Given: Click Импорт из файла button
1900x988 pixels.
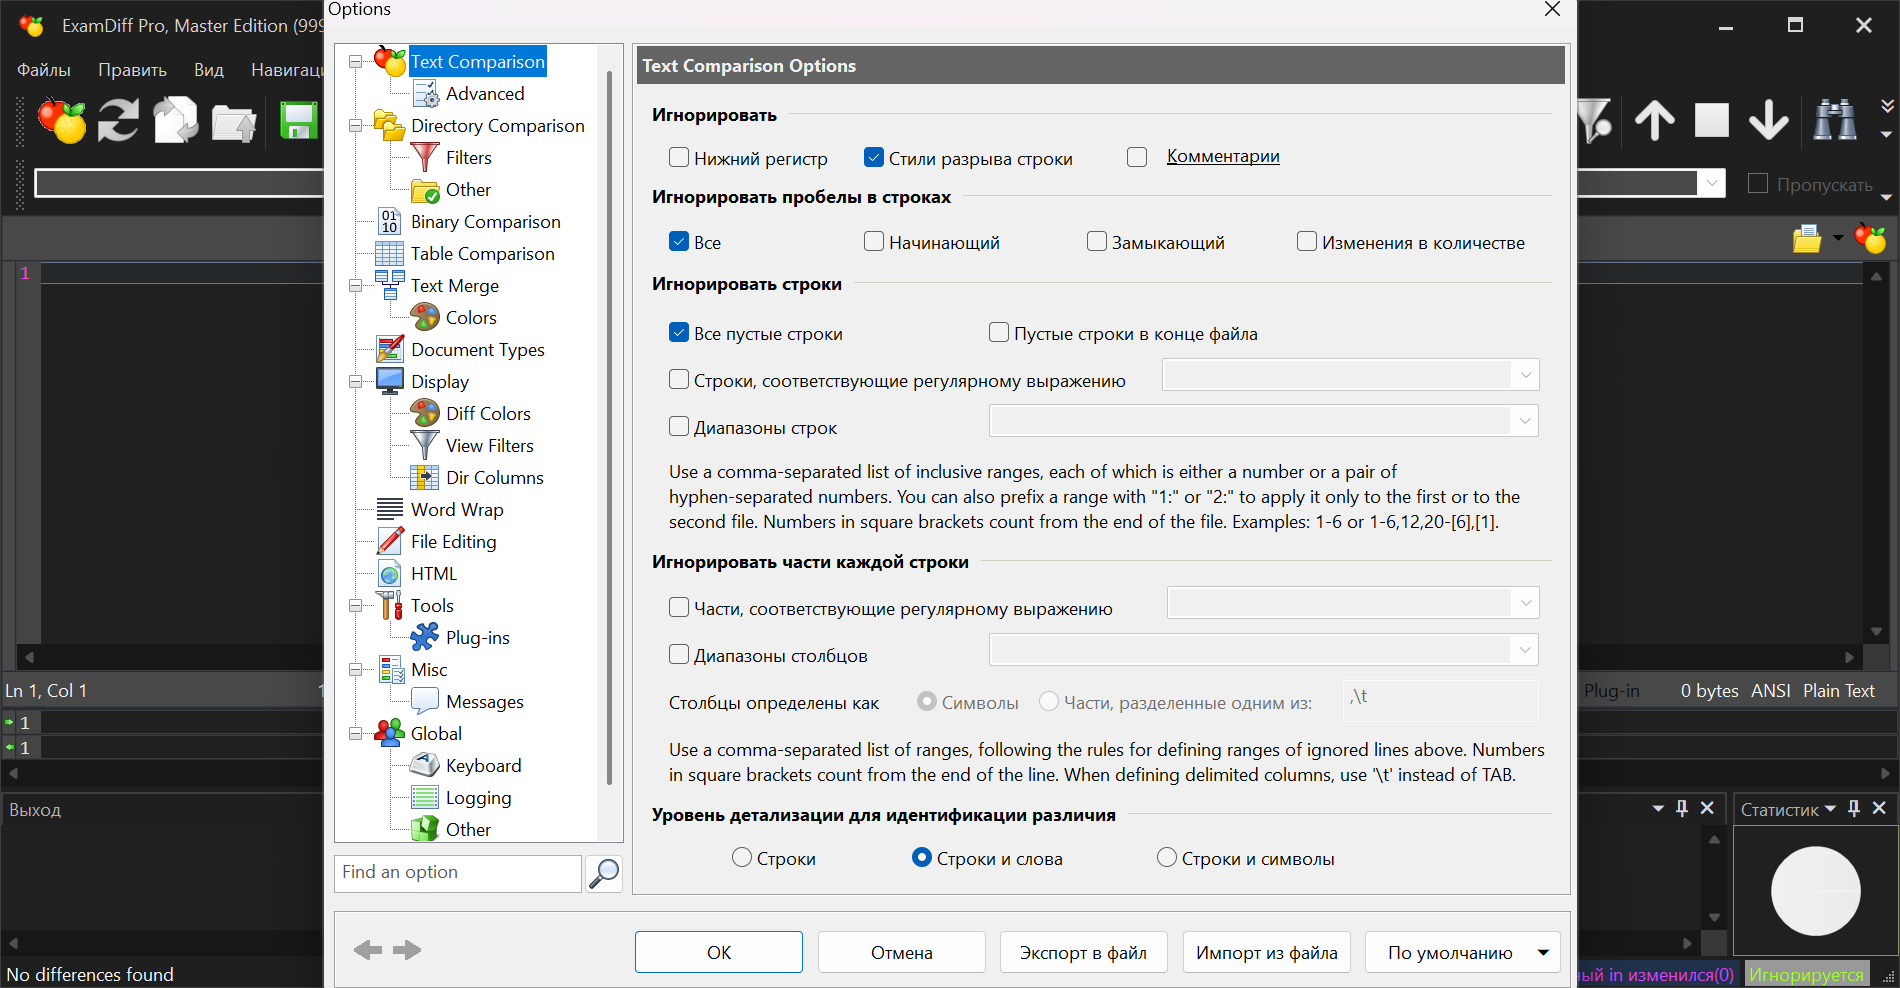Looking at the screenshot, I should (x=1267, y=952).
